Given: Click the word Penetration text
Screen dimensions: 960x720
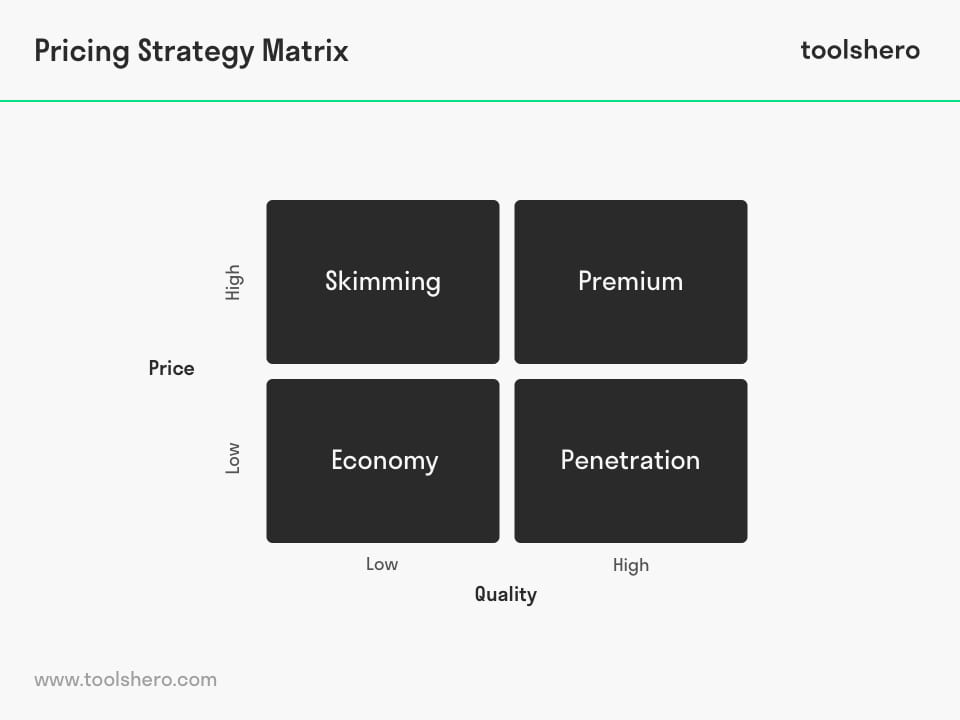Looking at the screenshot, I should 630,460.
